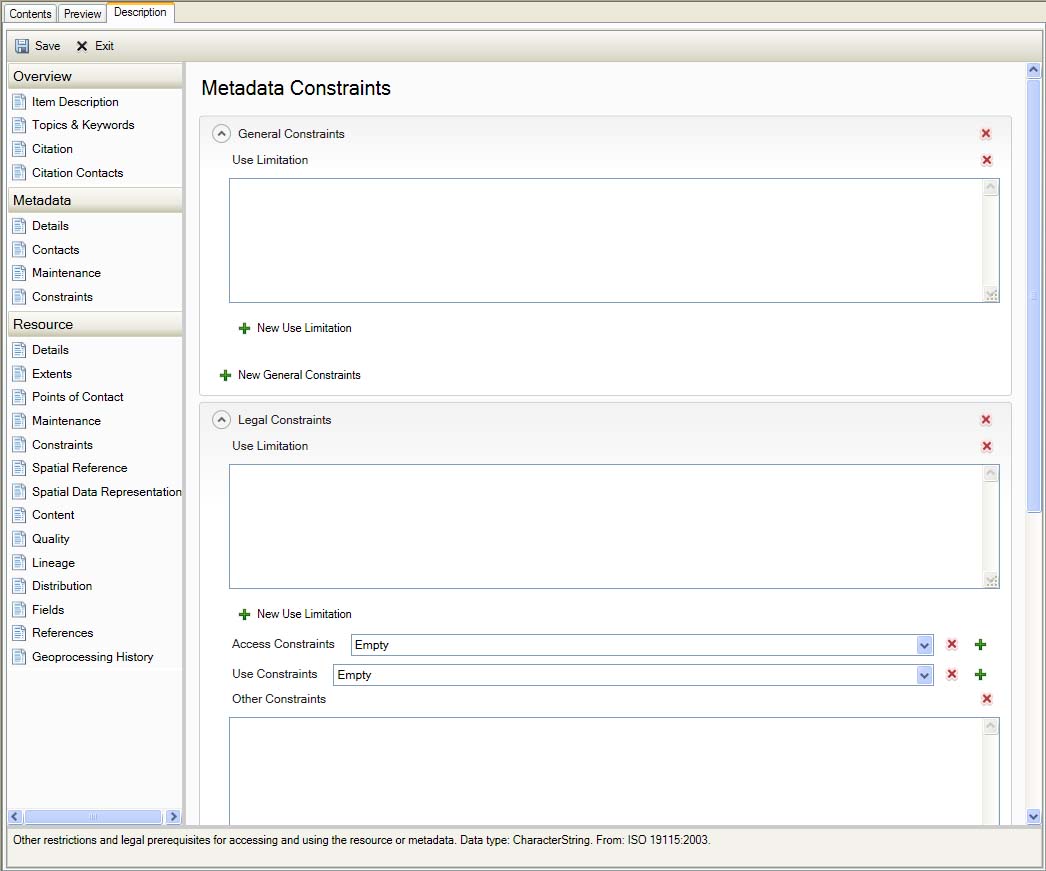Add another Use Constraints entry
Image resolution: width=1046 pixels, height=871 pixels.
tap(980, 675)
